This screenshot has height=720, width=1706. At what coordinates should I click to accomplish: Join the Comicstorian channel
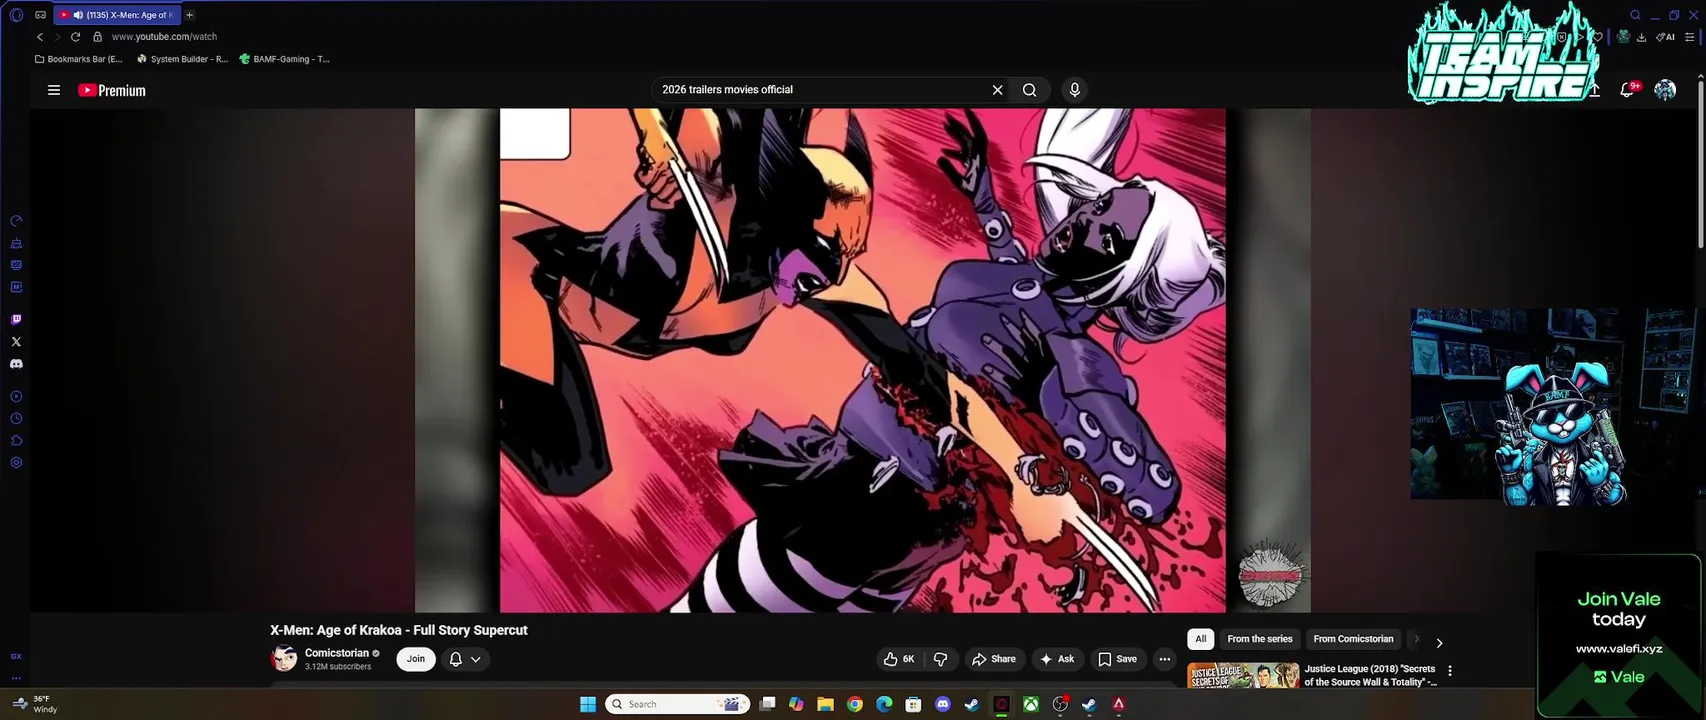(x=416, y=659)
